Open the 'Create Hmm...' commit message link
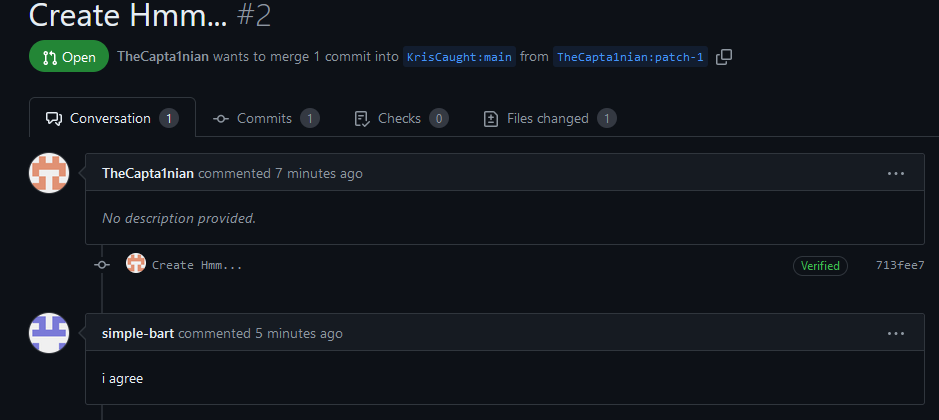 197,265
